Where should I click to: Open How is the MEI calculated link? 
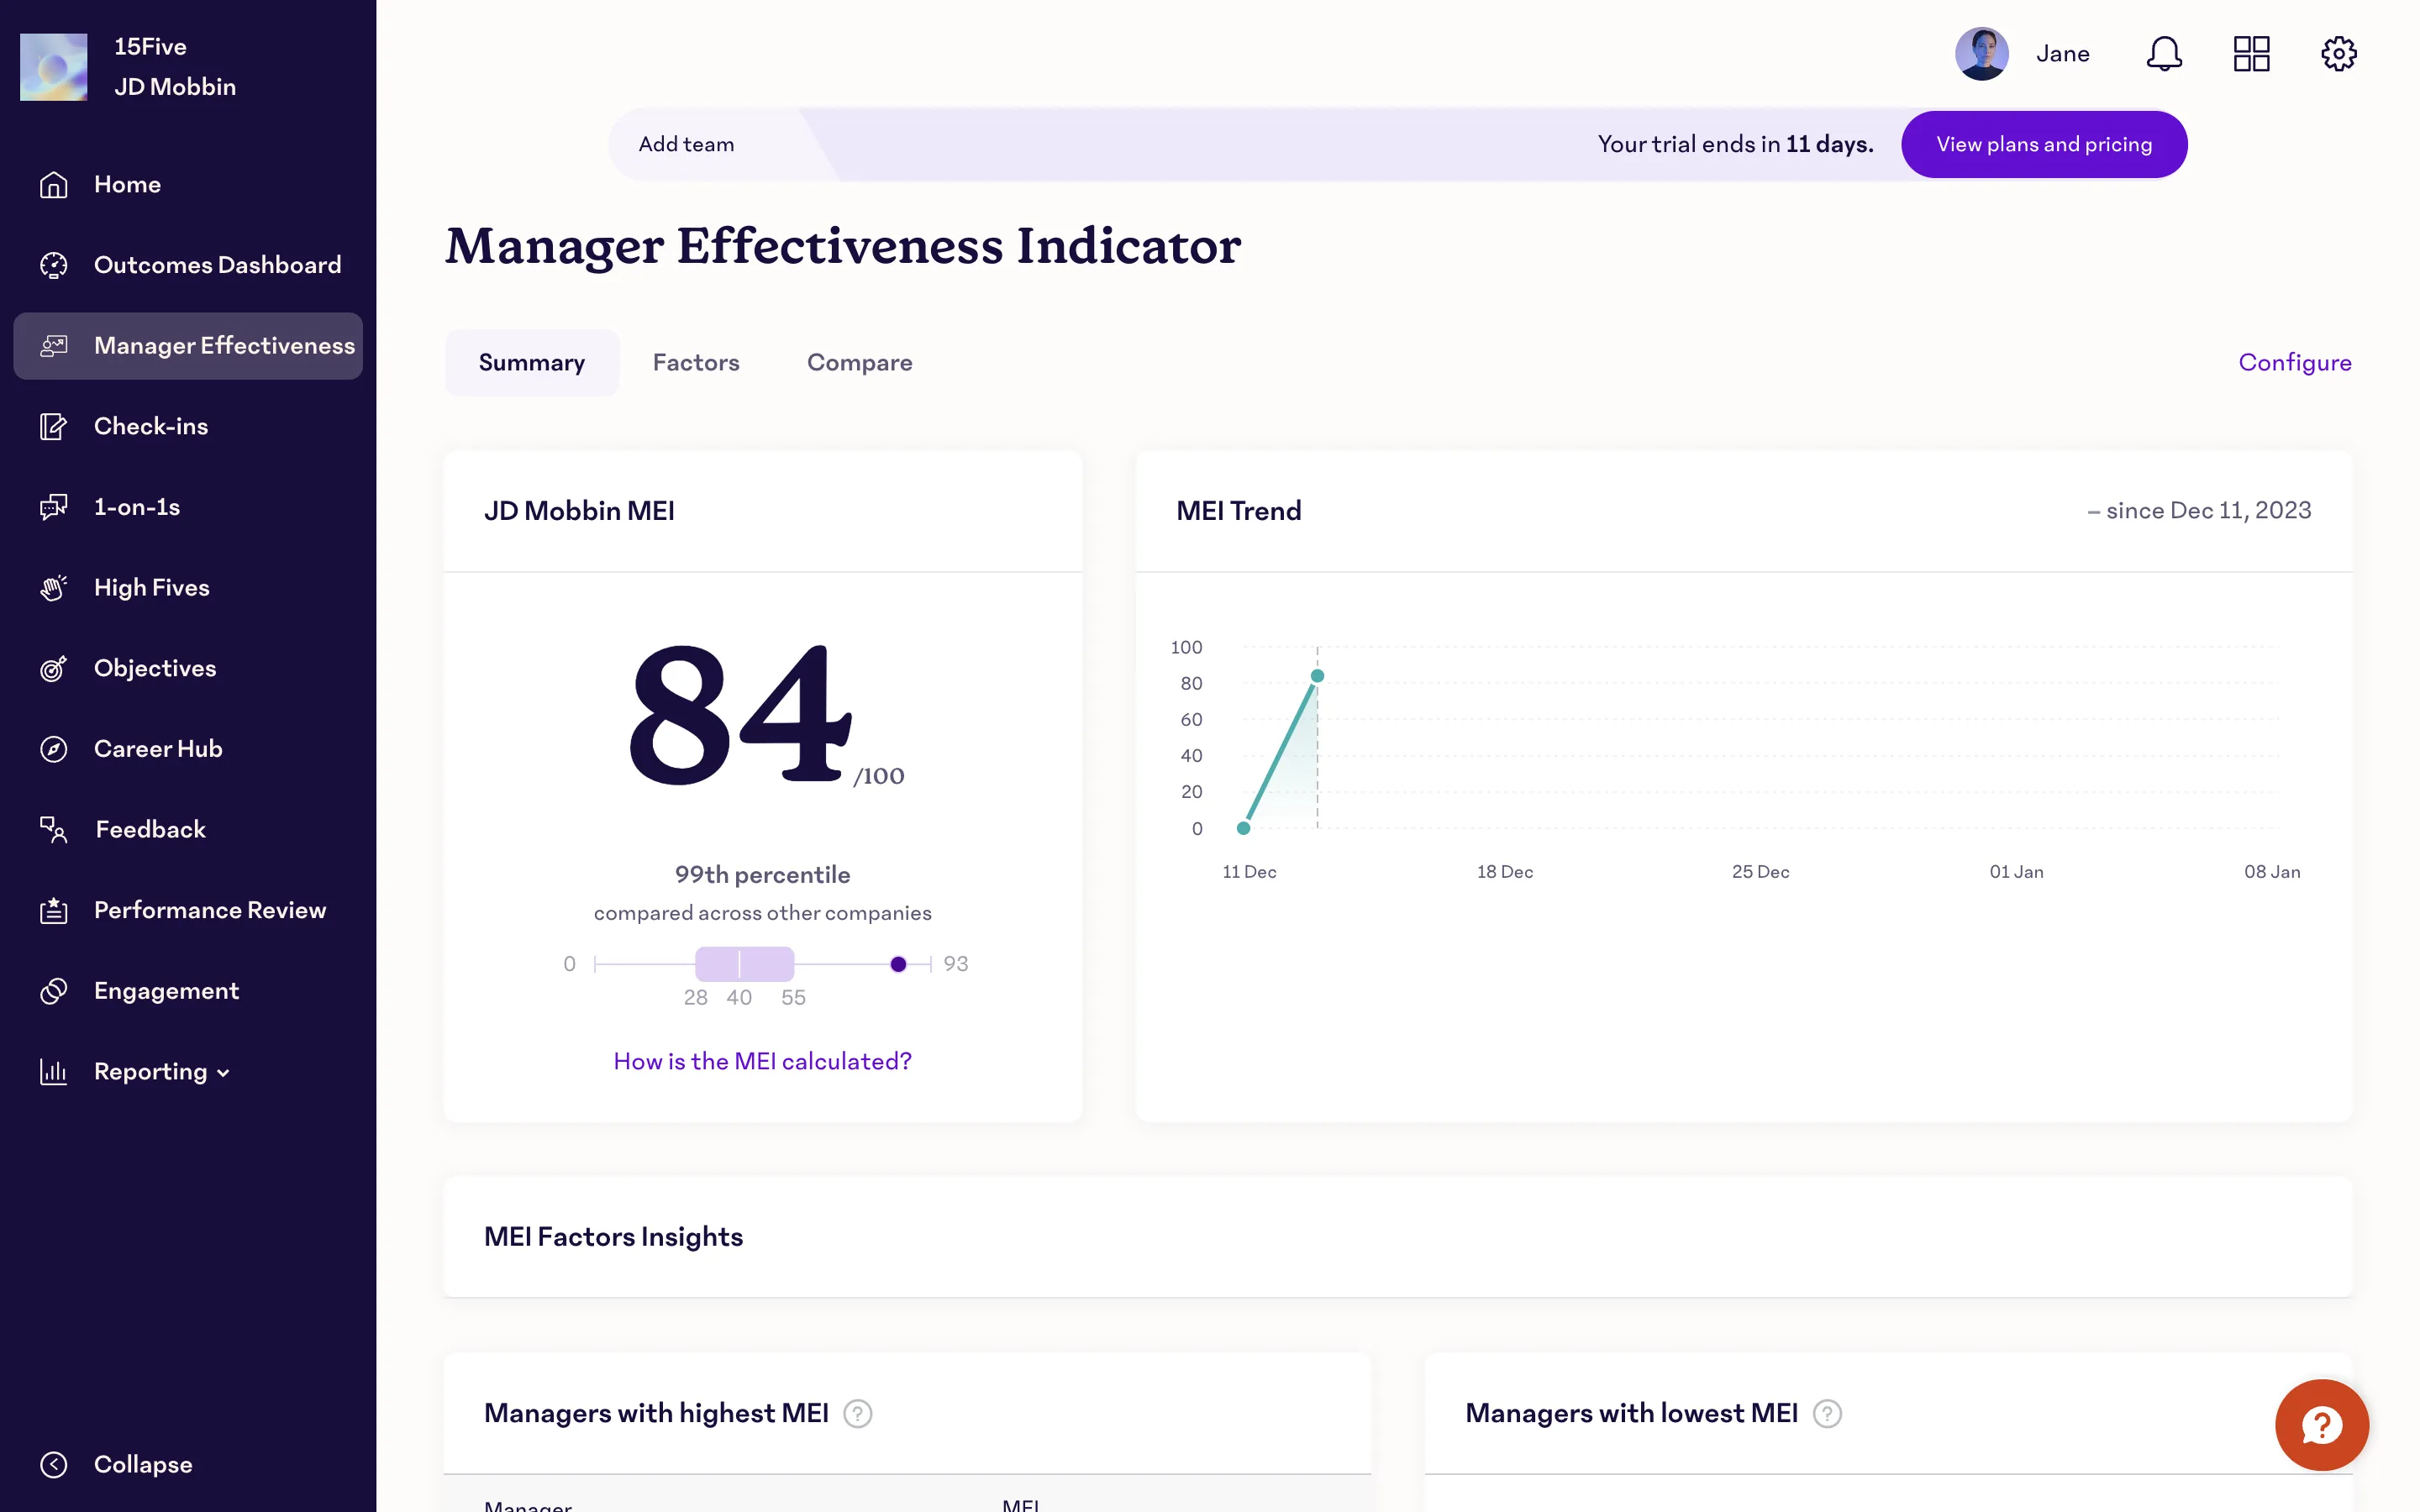pyautogui.click(x=762, y=1061)
